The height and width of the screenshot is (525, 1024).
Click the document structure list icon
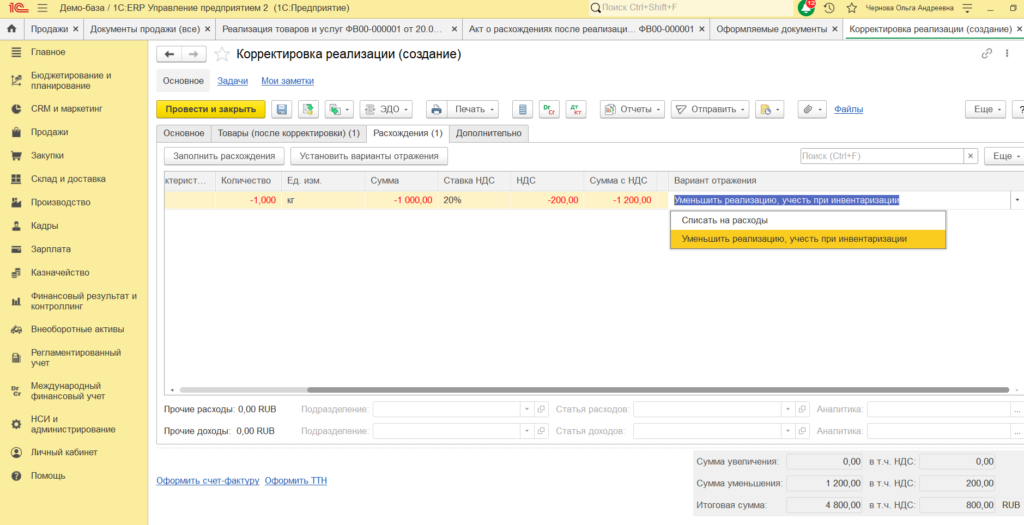(521, 110)
